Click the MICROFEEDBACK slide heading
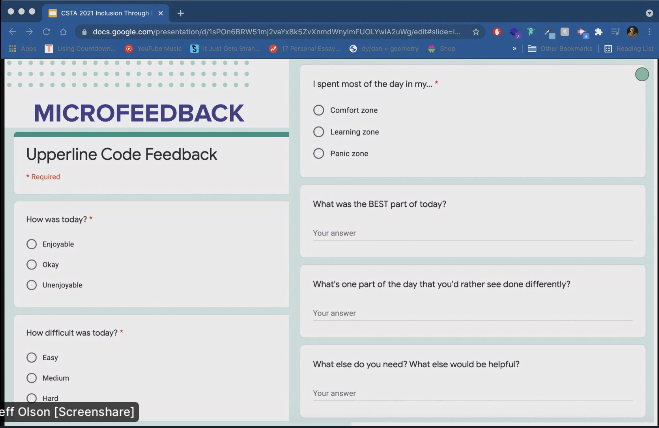Viewport: 659px width, 428px height. [x=139, y=113]
